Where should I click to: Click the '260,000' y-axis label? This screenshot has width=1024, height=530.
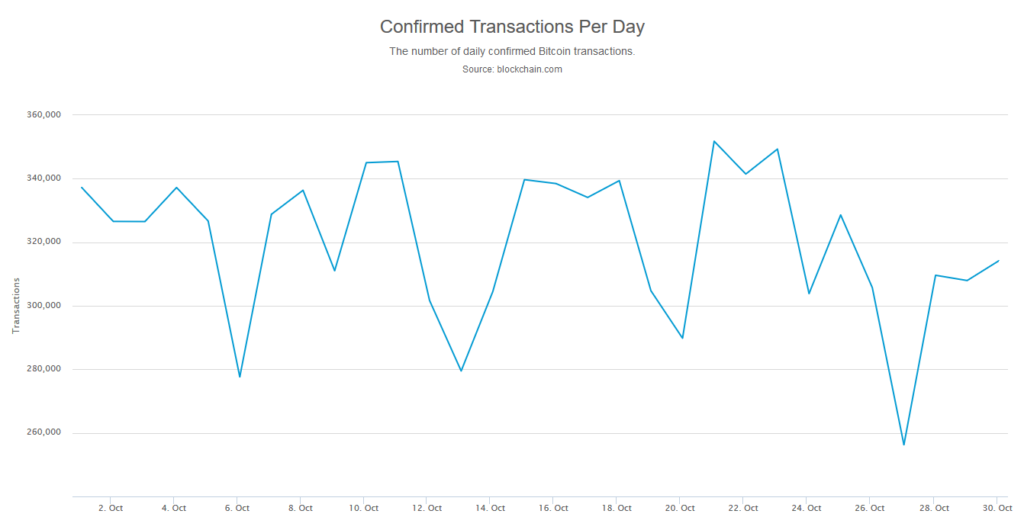pyautogui.click(x=46, y=433)
